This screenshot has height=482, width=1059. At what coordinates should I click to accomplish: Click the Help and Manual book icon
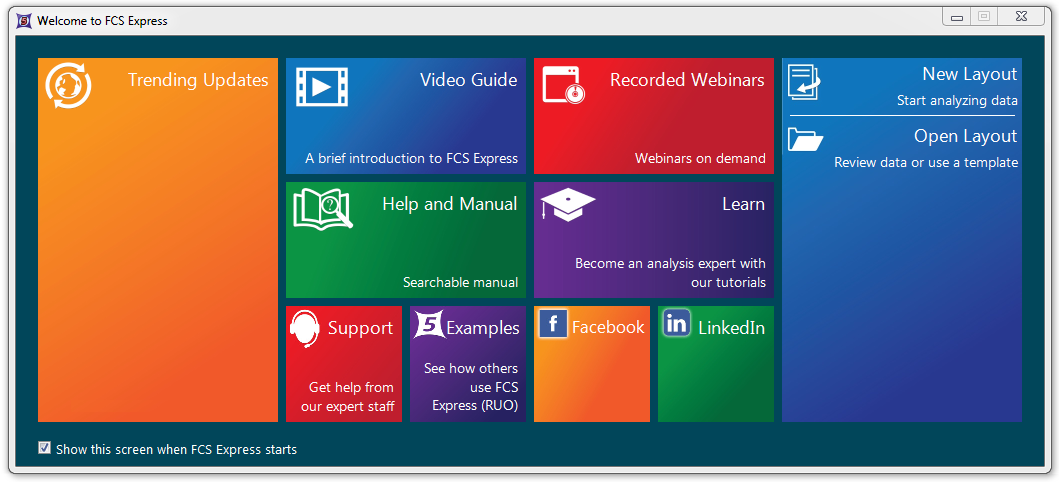[x=322, y=209]
